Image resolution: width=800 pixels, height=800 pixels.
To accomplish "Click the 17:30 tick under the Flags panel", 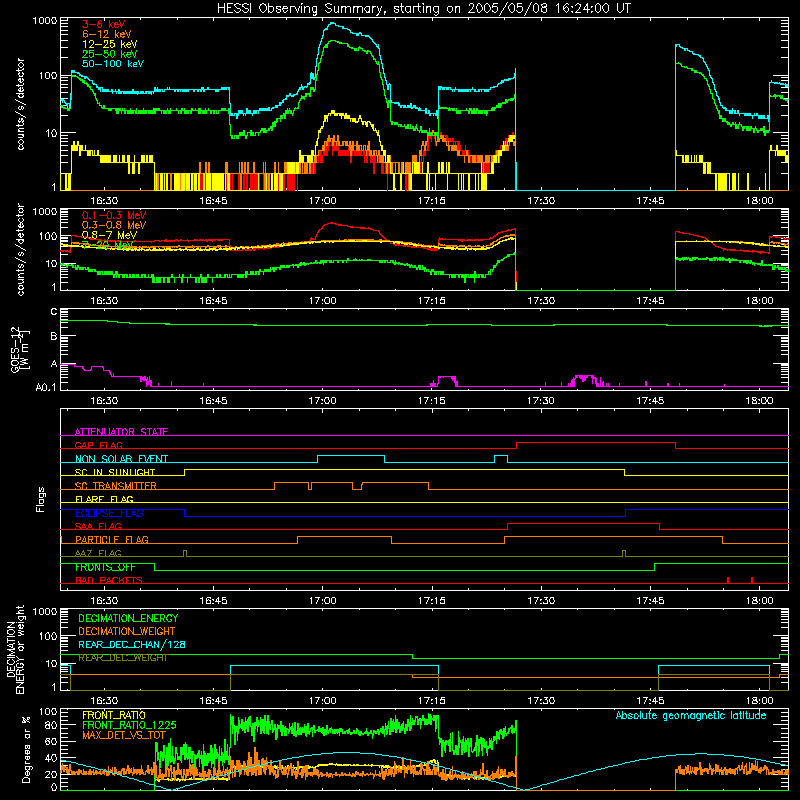I will (x=541, y=601).
